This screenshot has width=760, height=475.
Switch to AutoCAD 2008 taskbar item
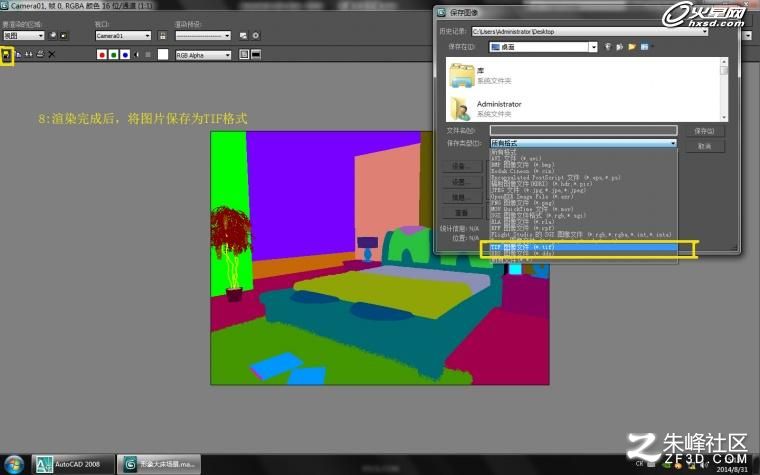point(73,464)
